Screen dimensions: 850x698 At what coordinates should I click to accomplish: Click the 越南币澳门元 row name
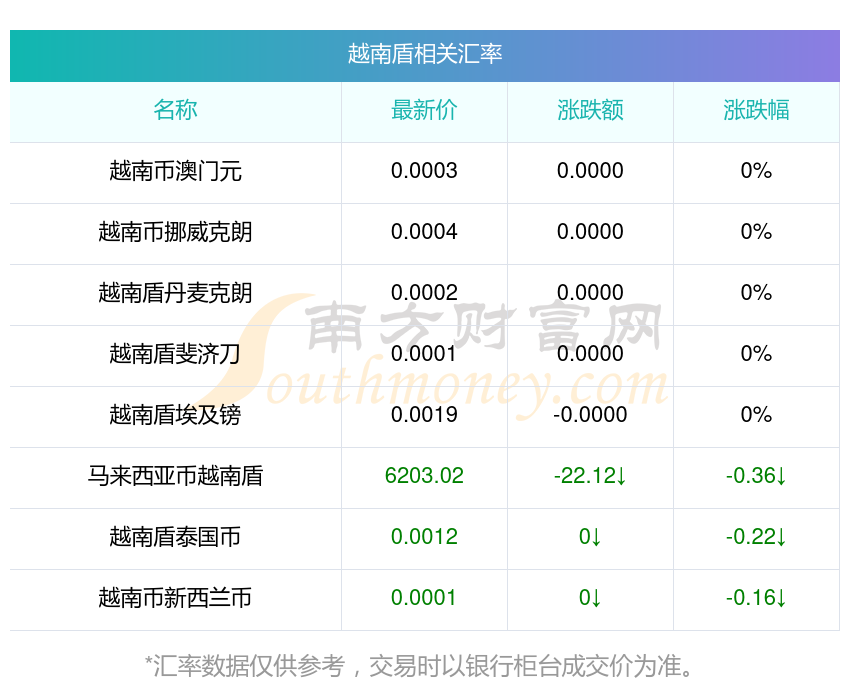coord(175,171)
